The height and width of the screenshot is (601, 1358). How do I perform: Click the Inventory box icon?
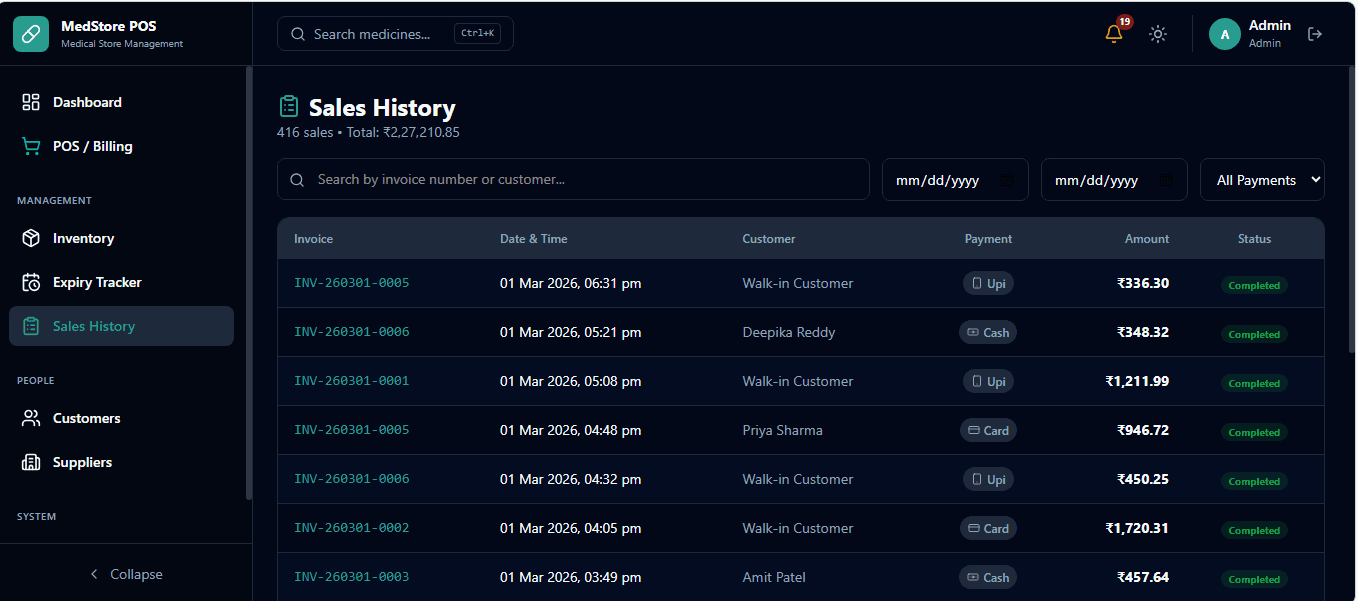coord(31,238)
